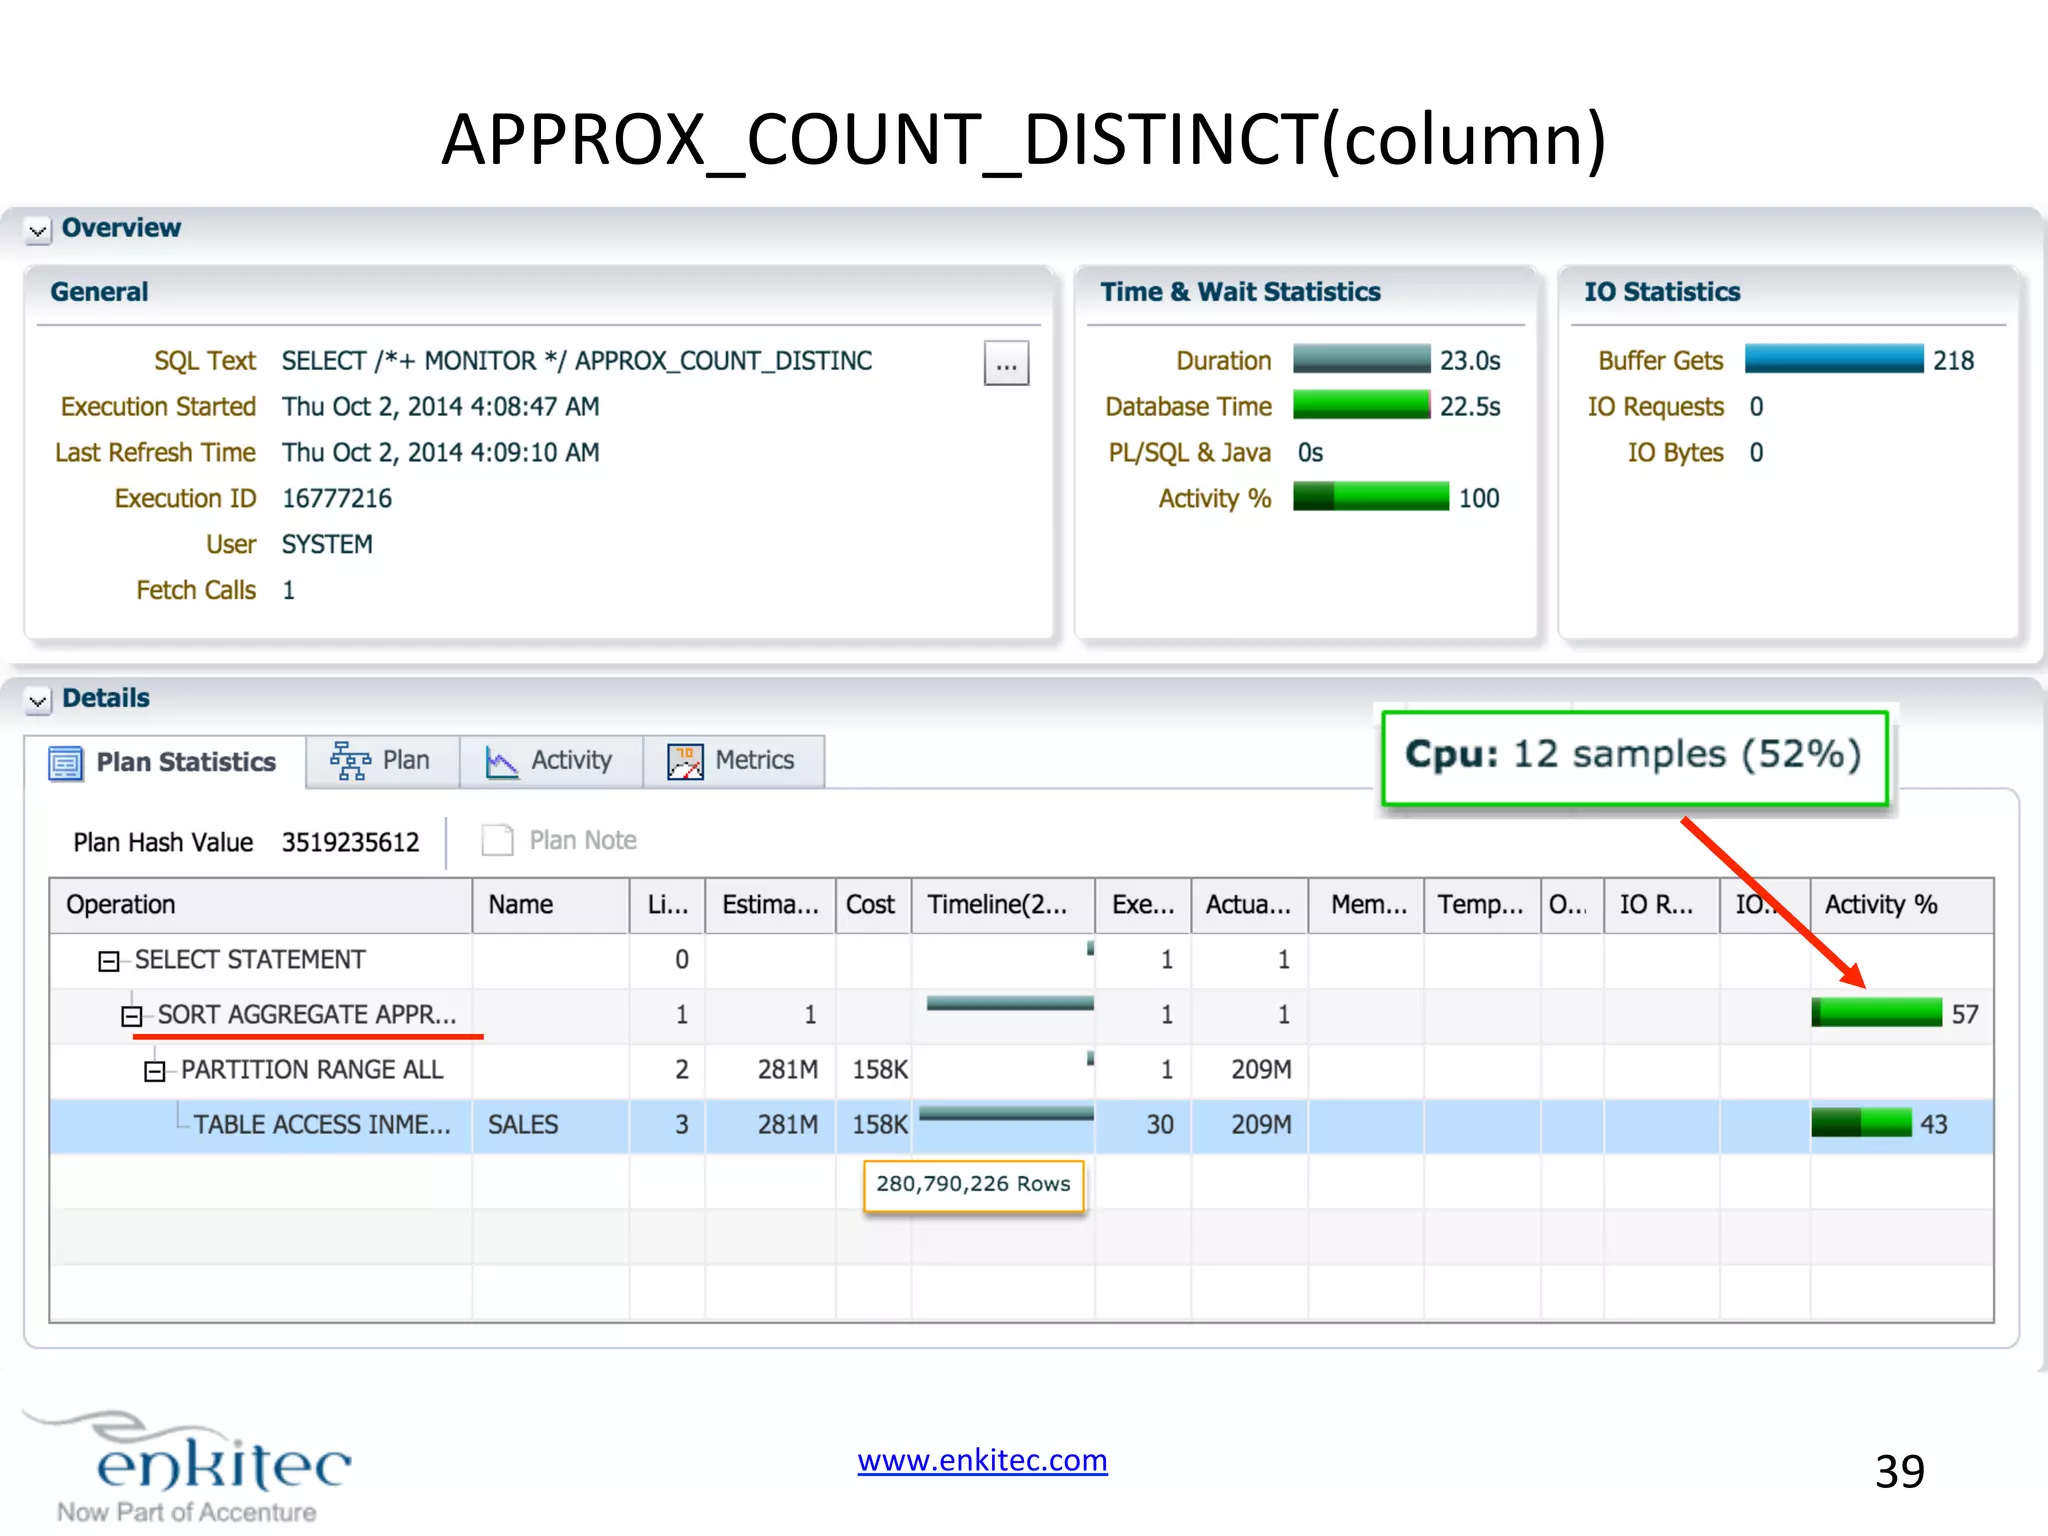Click the Actua... column header
The height and width of the screenshot is (1536, 2048).
pos(1249,905)
